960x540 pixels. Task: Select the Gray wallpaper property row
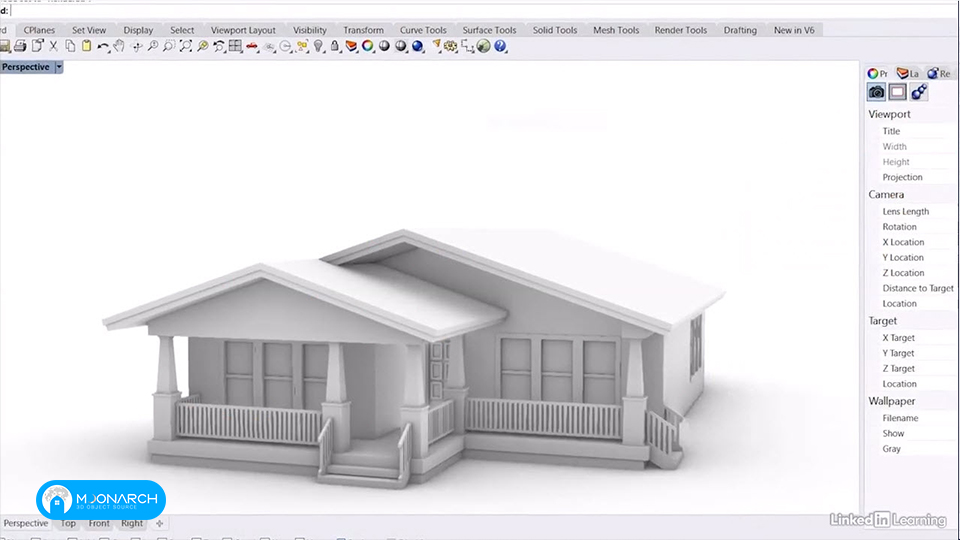coord(911,449)
